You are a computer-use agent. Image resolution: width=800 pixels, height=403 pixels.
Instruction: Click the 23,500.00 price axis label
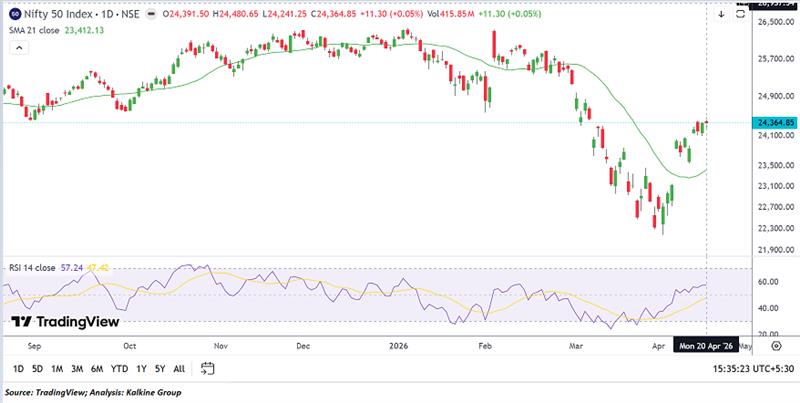click(x=775, y=165)
